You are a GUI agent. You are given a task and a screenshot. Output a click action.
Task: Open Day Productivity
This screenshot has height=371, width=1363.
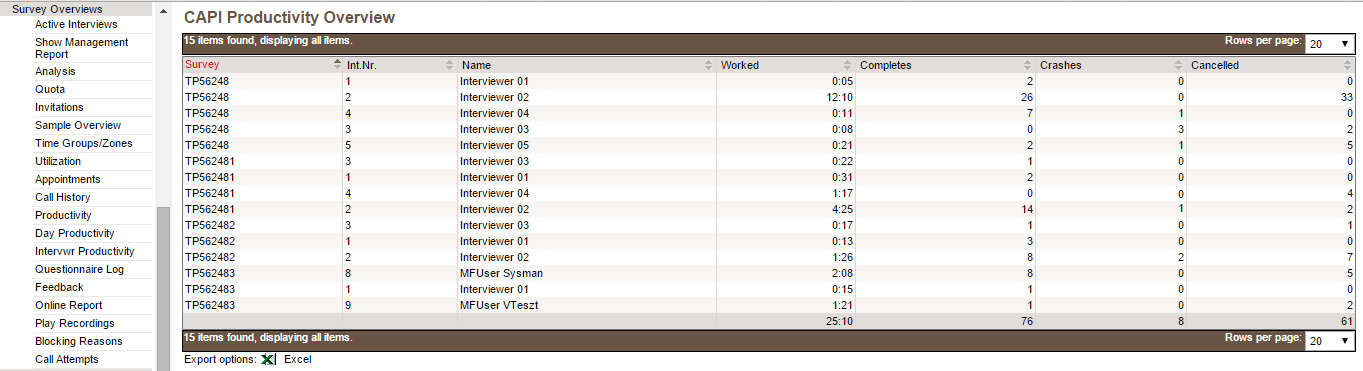pyautogui.click(x=75, y=233)
